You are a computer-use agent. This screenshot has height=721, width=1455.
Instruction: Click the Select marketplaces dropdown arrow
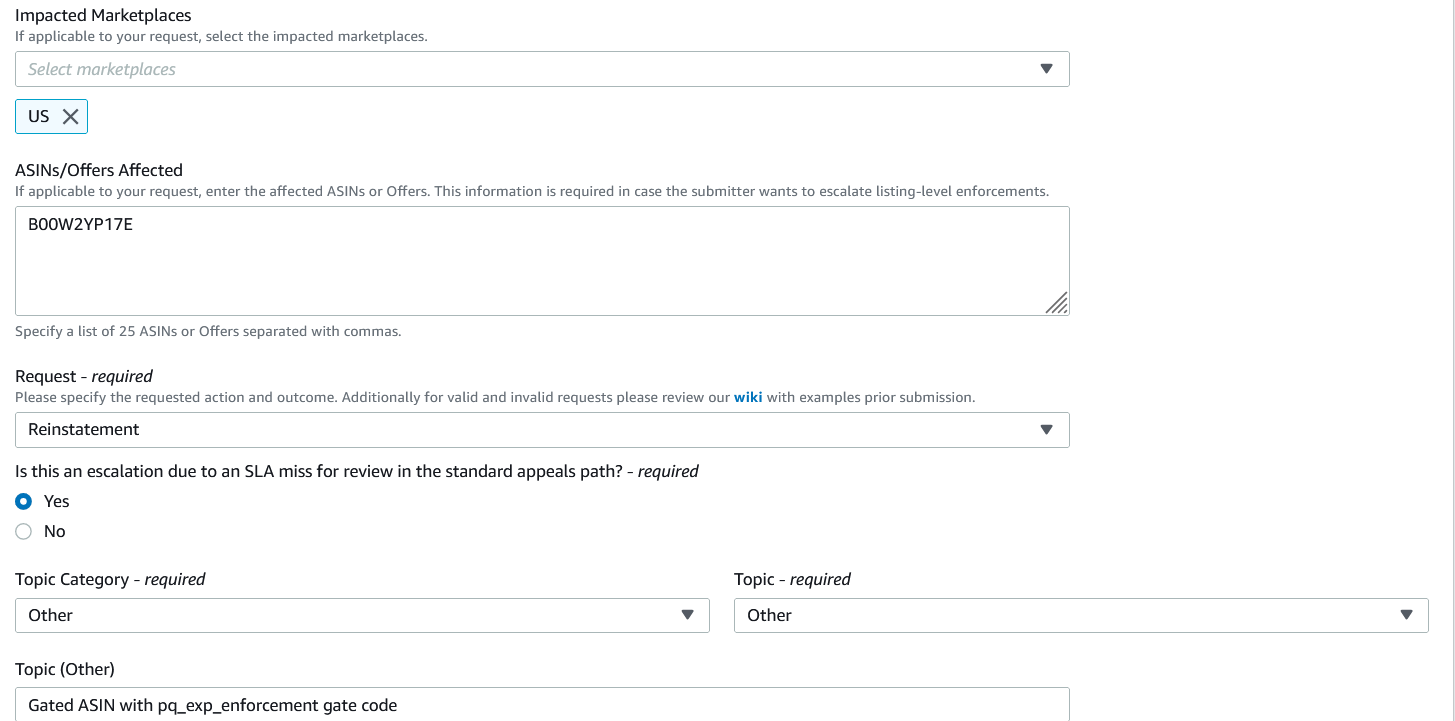pyautogui.click(x=1047, y=69)
